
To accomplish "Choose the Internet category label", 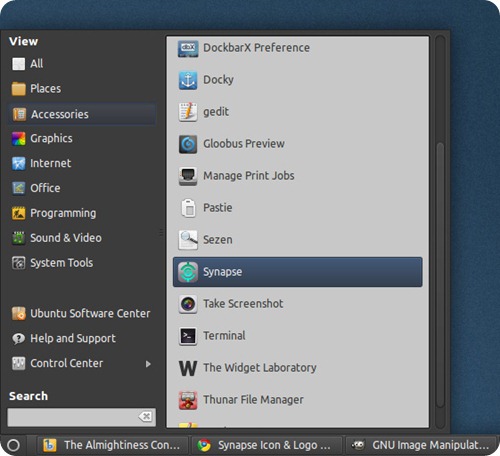I will tap(51, 163).
